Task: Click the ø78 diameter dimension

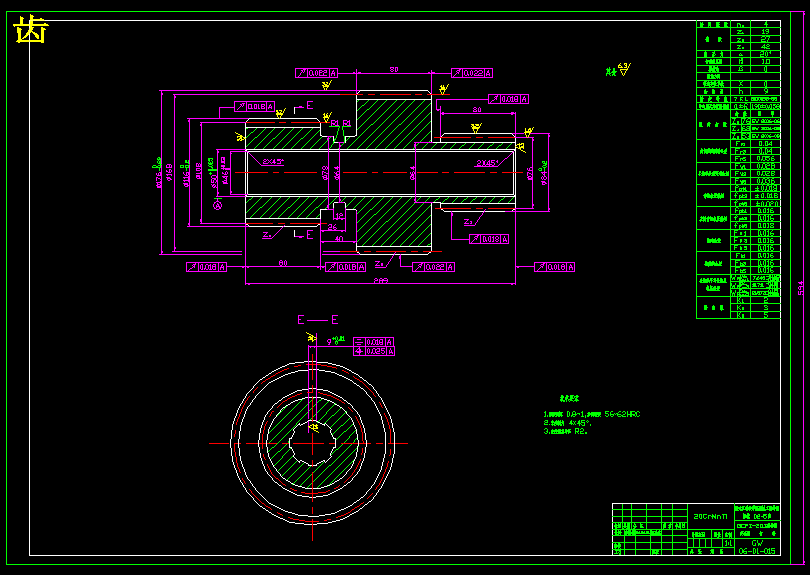Action: (325, 172)
